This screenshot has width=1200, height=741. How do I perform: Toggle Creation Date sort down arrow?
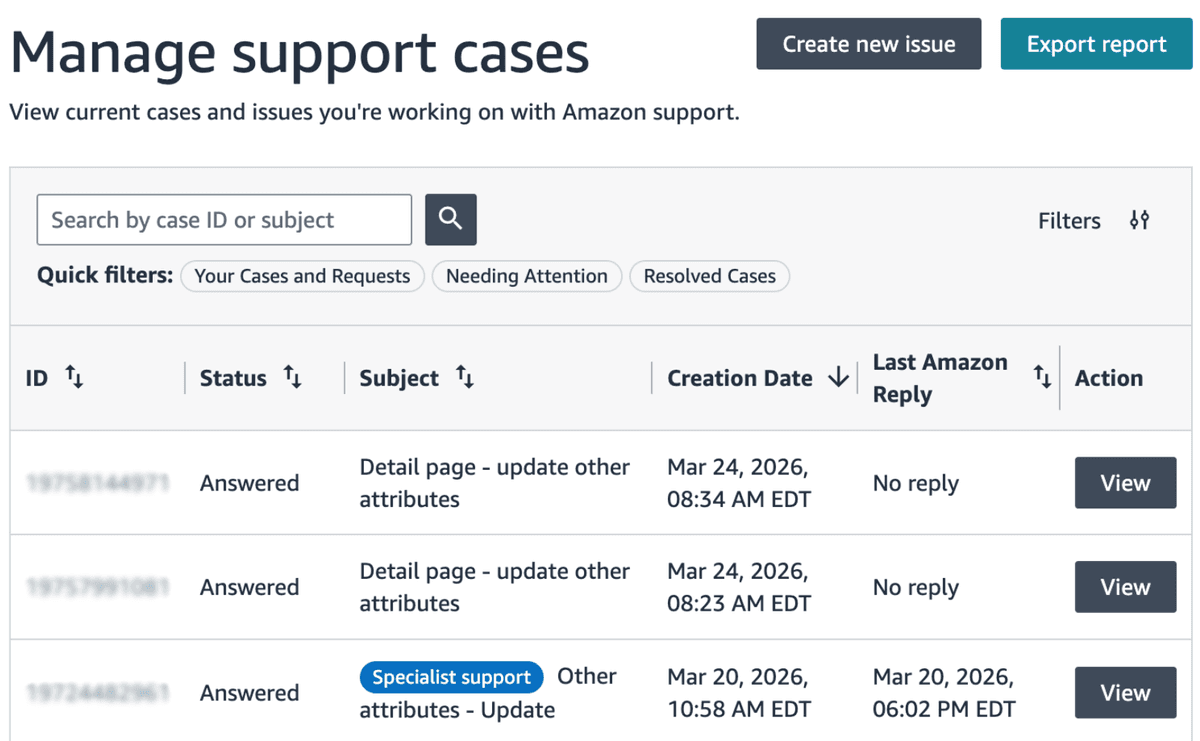click(x=838, y=377)
